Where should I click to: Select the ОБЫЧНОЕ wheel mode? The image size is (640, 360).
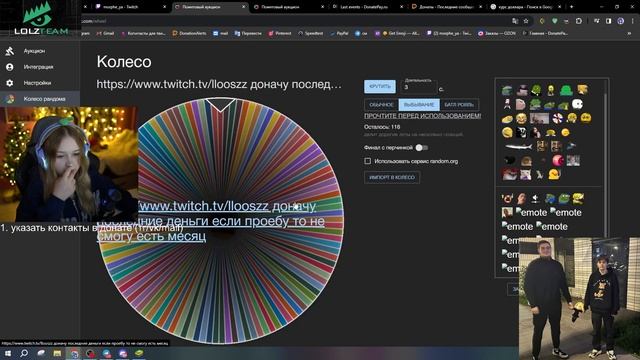point(381,105)
